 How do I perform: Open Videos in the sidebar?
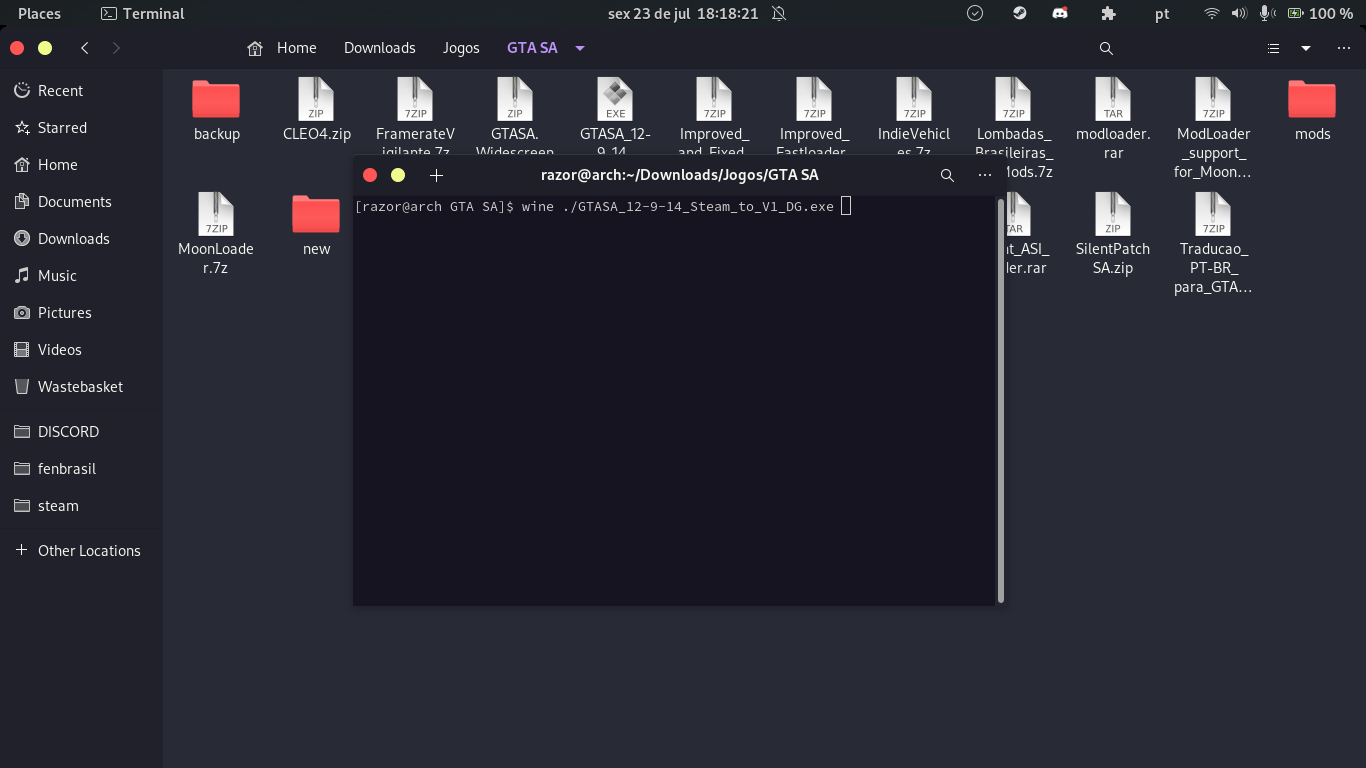[x=81, y=350]
